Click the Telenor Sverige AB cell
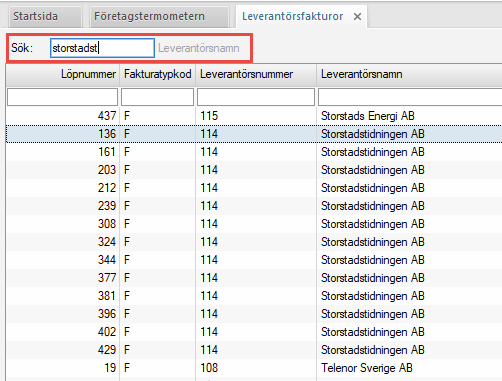Viewport: 502px width, 381px height. coord(409,368)
